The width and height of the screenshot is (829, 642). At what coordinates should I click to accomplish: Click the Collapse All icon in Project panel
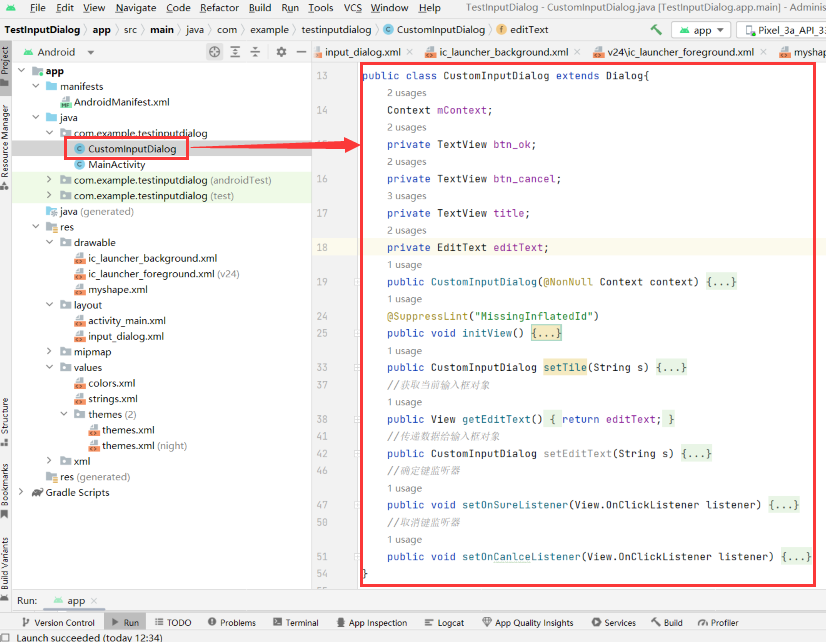point(255,52)
